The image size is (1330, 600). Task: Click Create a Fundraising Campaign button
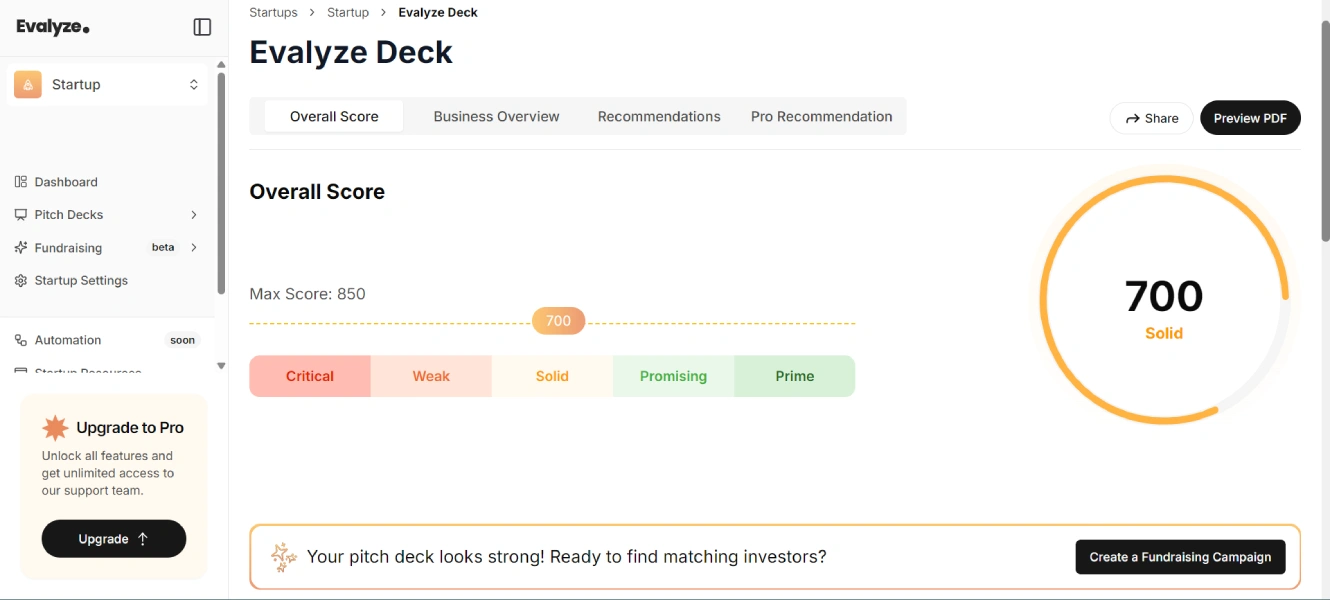coord(1180,557)
